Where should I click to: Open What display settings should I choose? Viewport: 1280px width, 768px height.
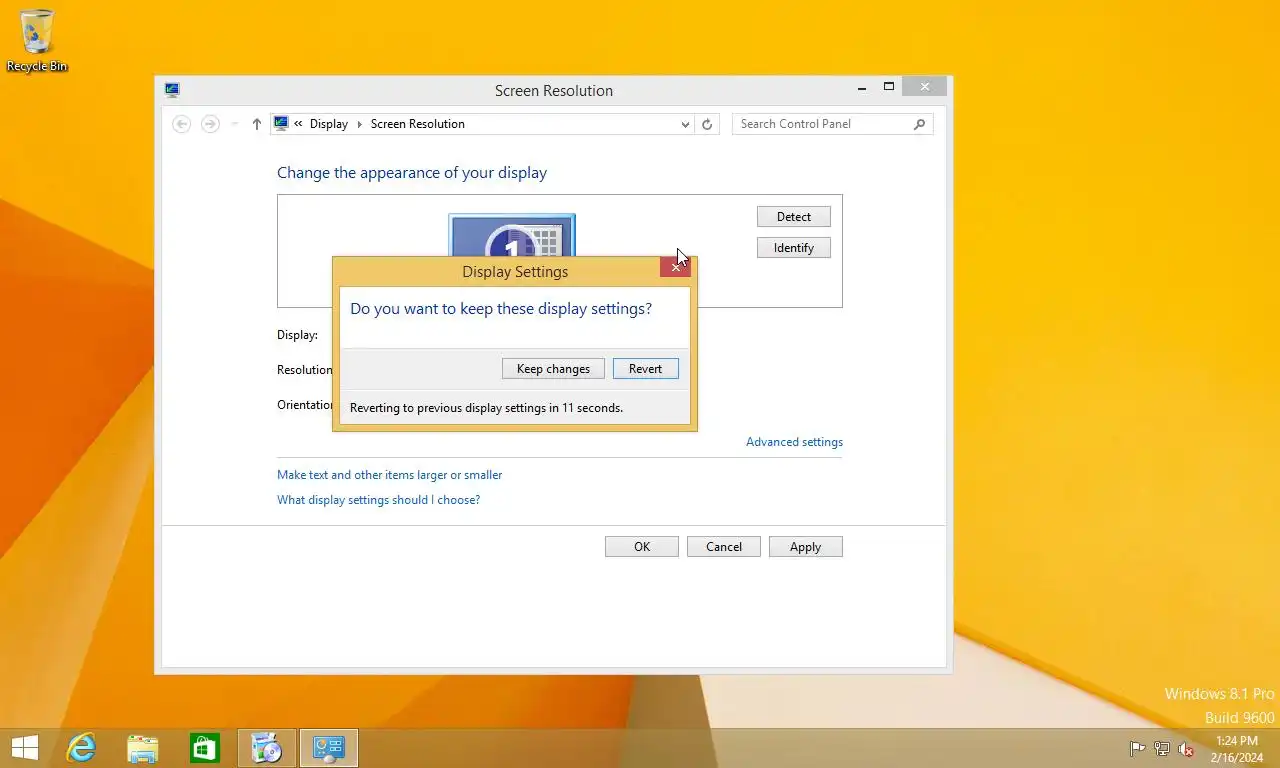click(x=378, y=500)
